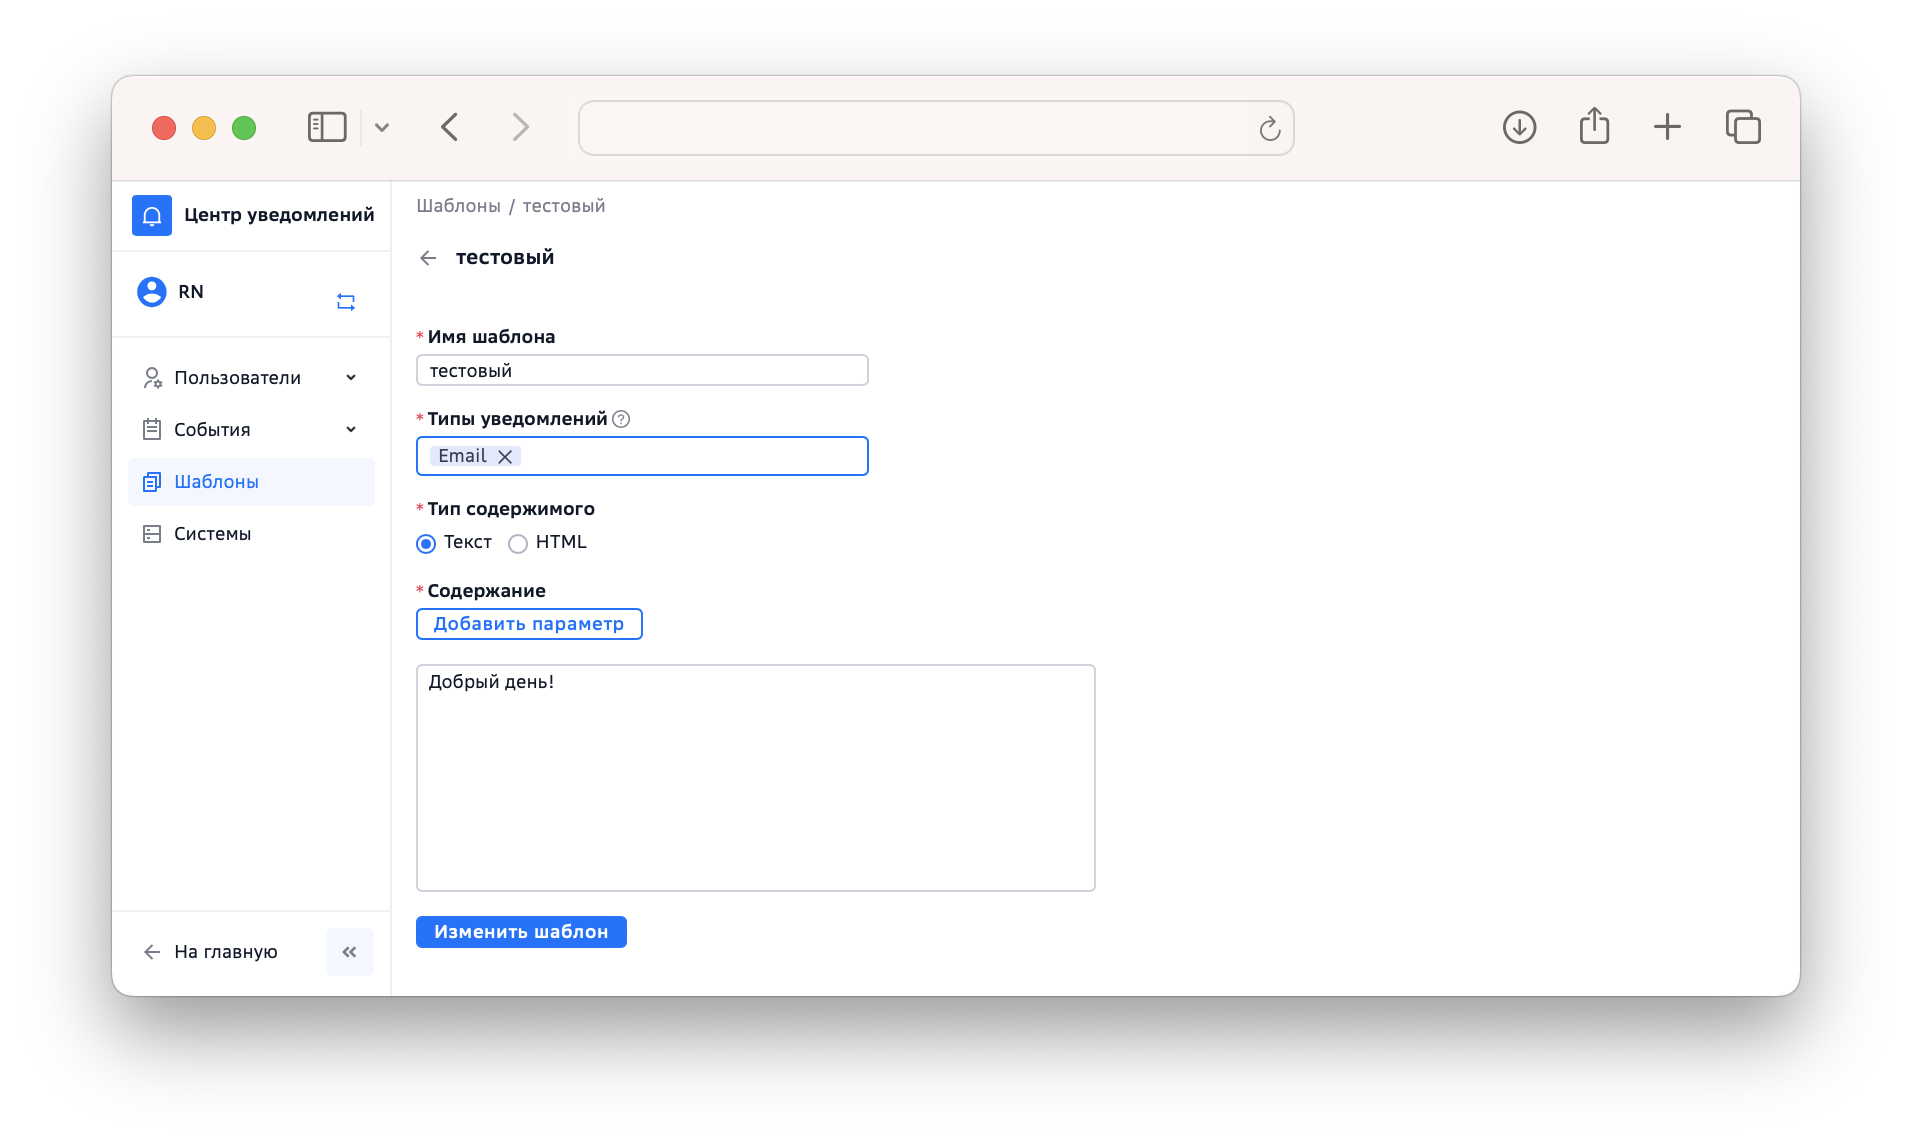Click the Пользователи user-gear icon
Viewport: 1912px width, 1144px height.
pyautogui.click(x=152, y=378)
